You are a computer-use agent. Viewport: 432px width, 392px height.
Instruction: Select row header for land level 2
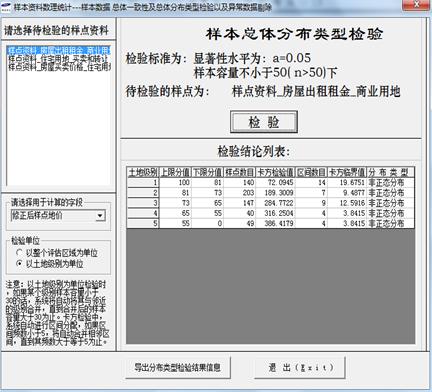(143, 193)
